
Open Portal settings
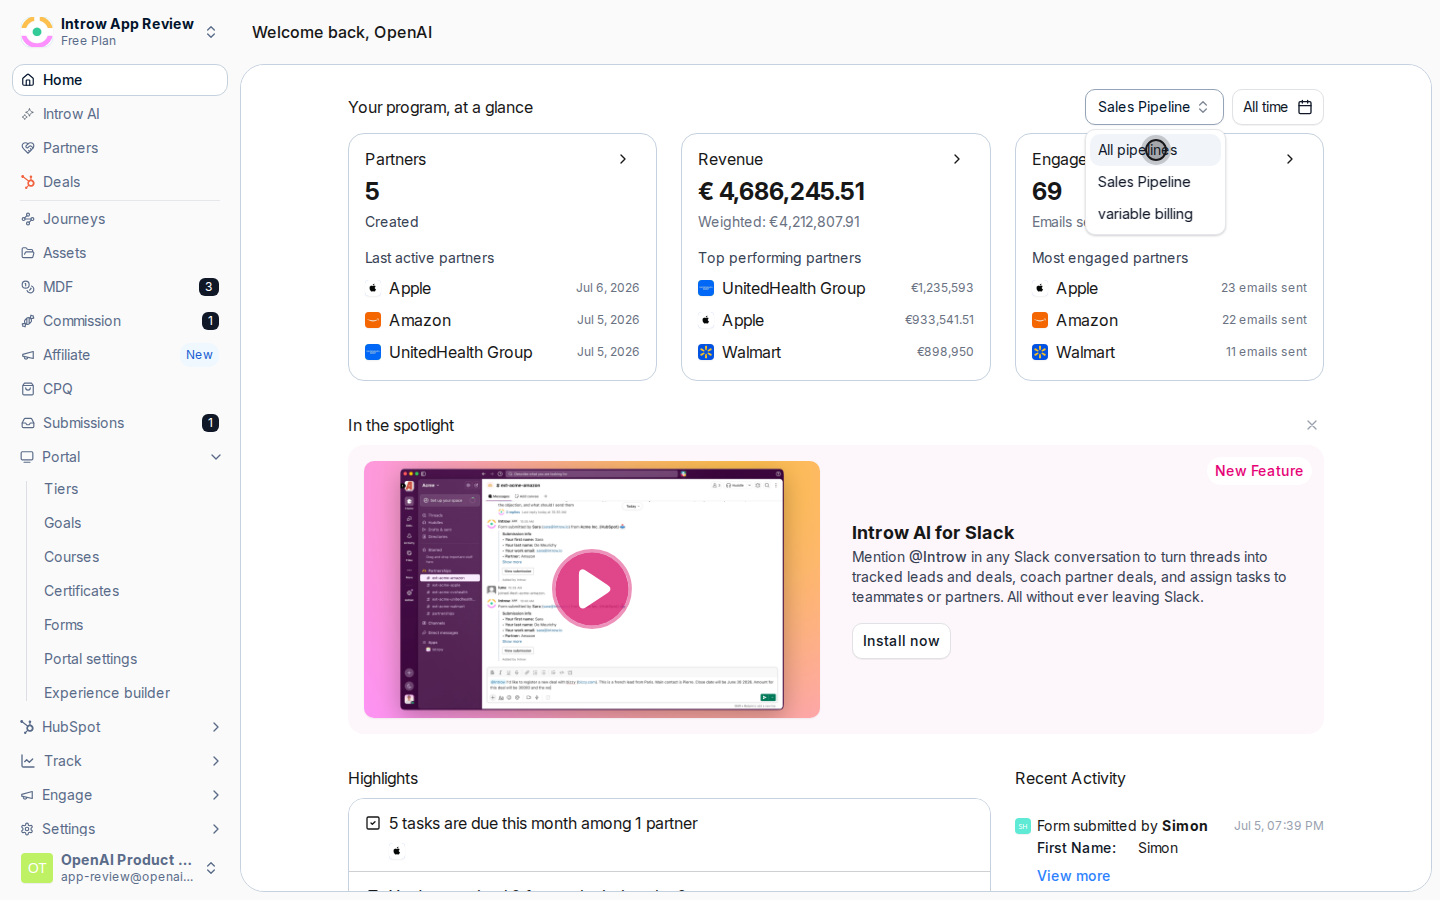pyautogui.click(x=91, y=659)
